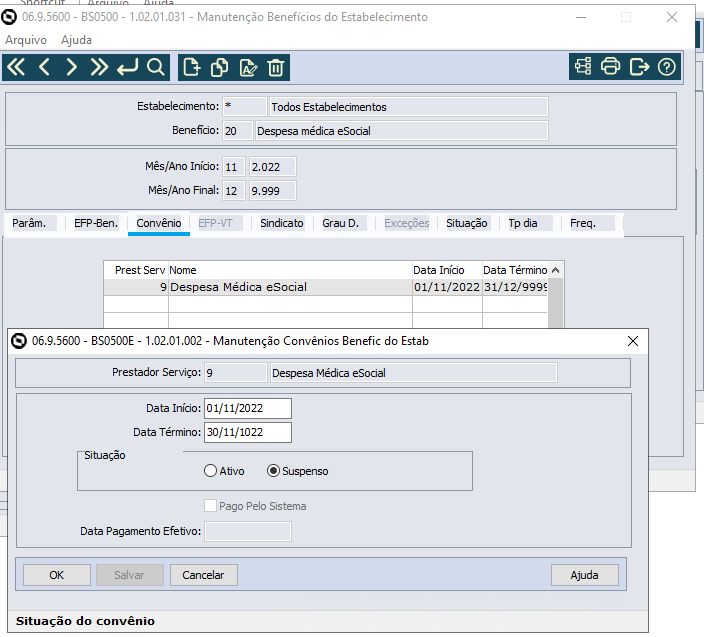Click the Data Pagamento Efetivo field
The width and height of the screenshot is (704, 637).
[248, 531]
